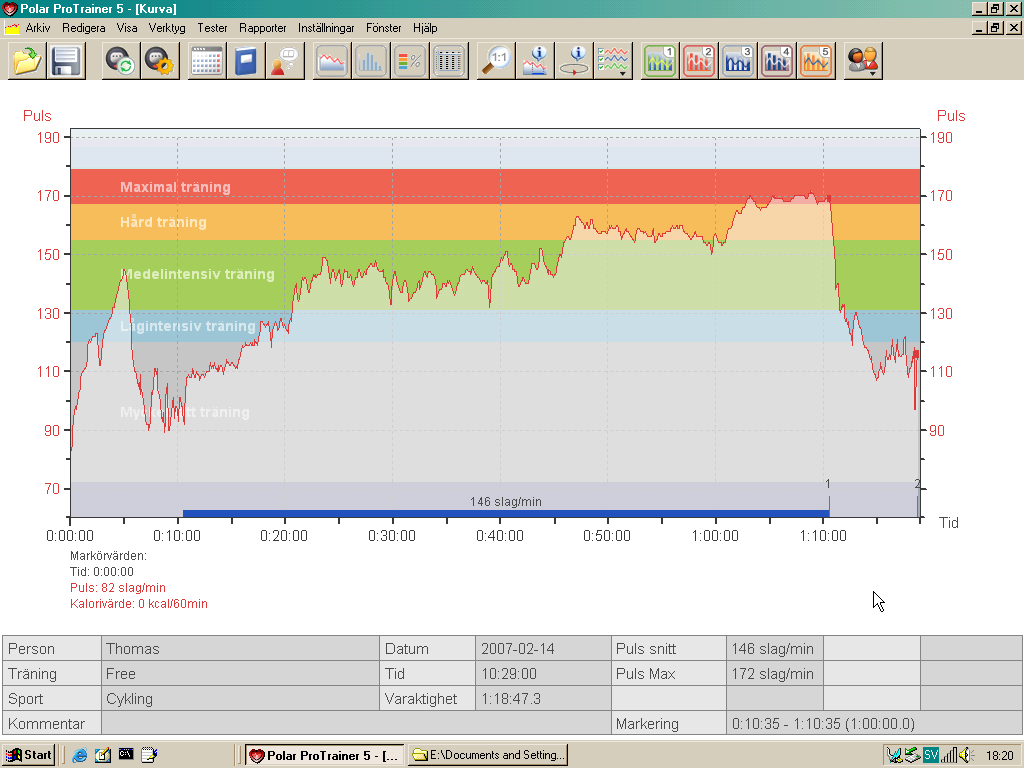This screenshot has height=768, width=1024.
Task: Click the Datum value 2007-02-14
Action: tap(543, 648)
